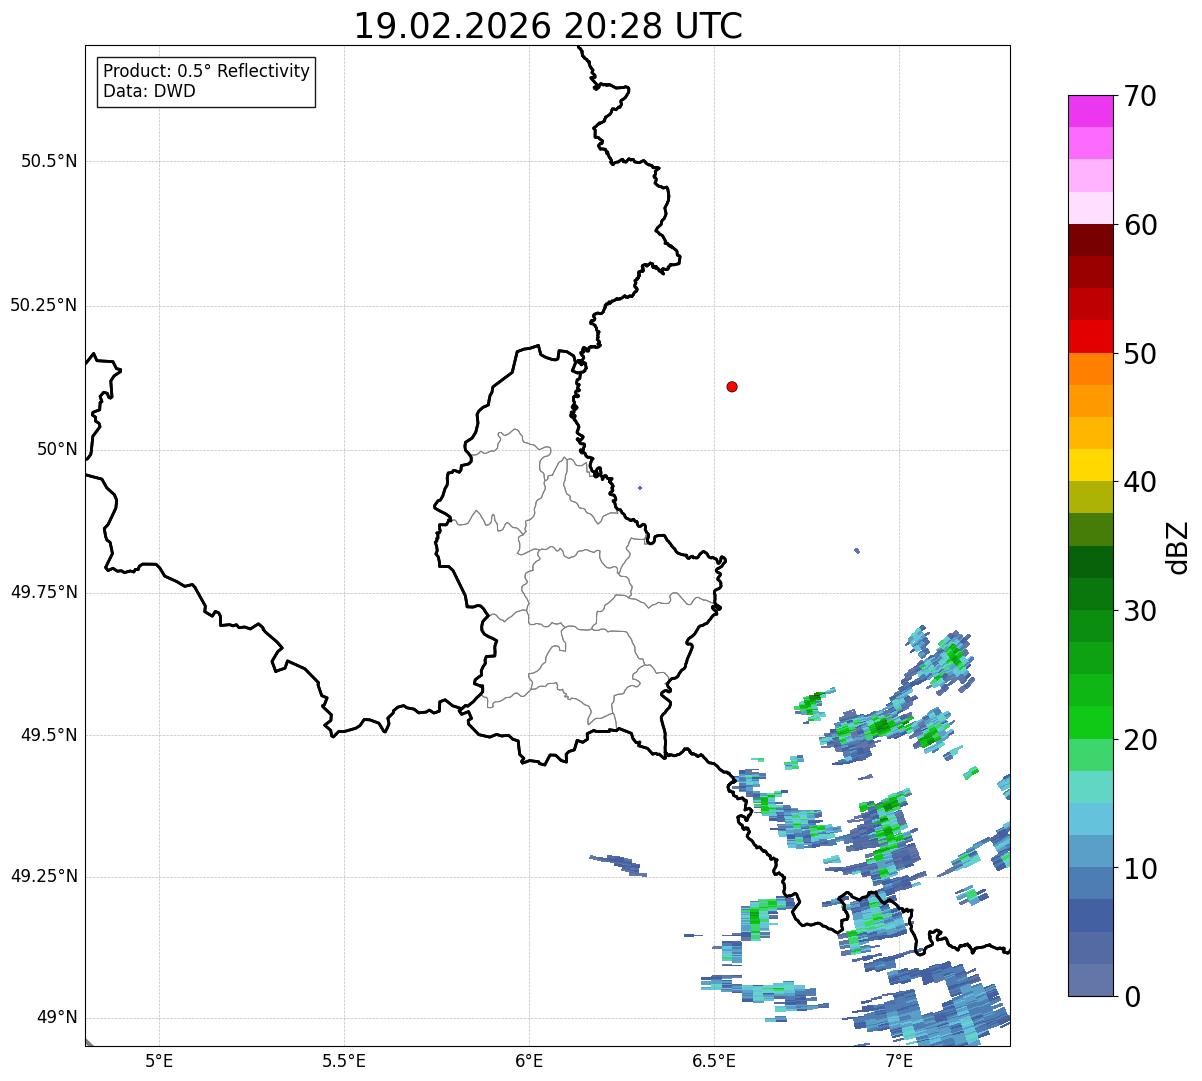The height and width of the screenshot is (1081, 1202).
Task: Click the 7°E longitude label
Action: coord(899,1061)
